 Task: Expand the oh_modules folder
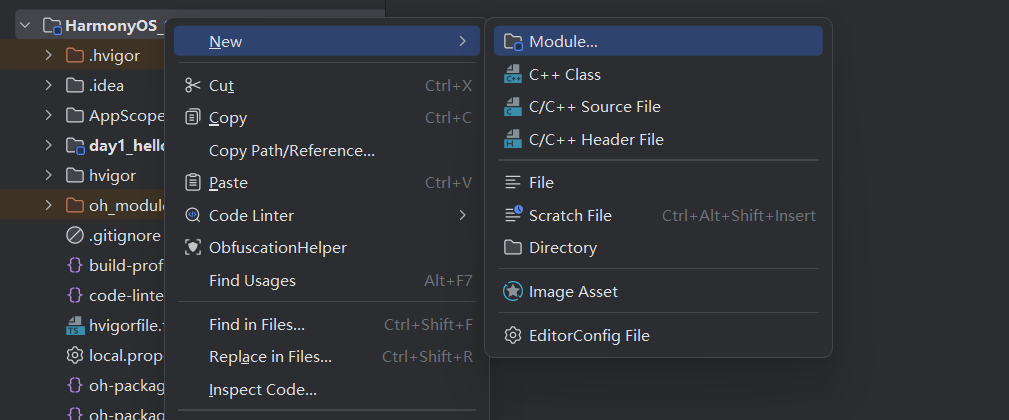pyautogui.click(x=48, y=205)
